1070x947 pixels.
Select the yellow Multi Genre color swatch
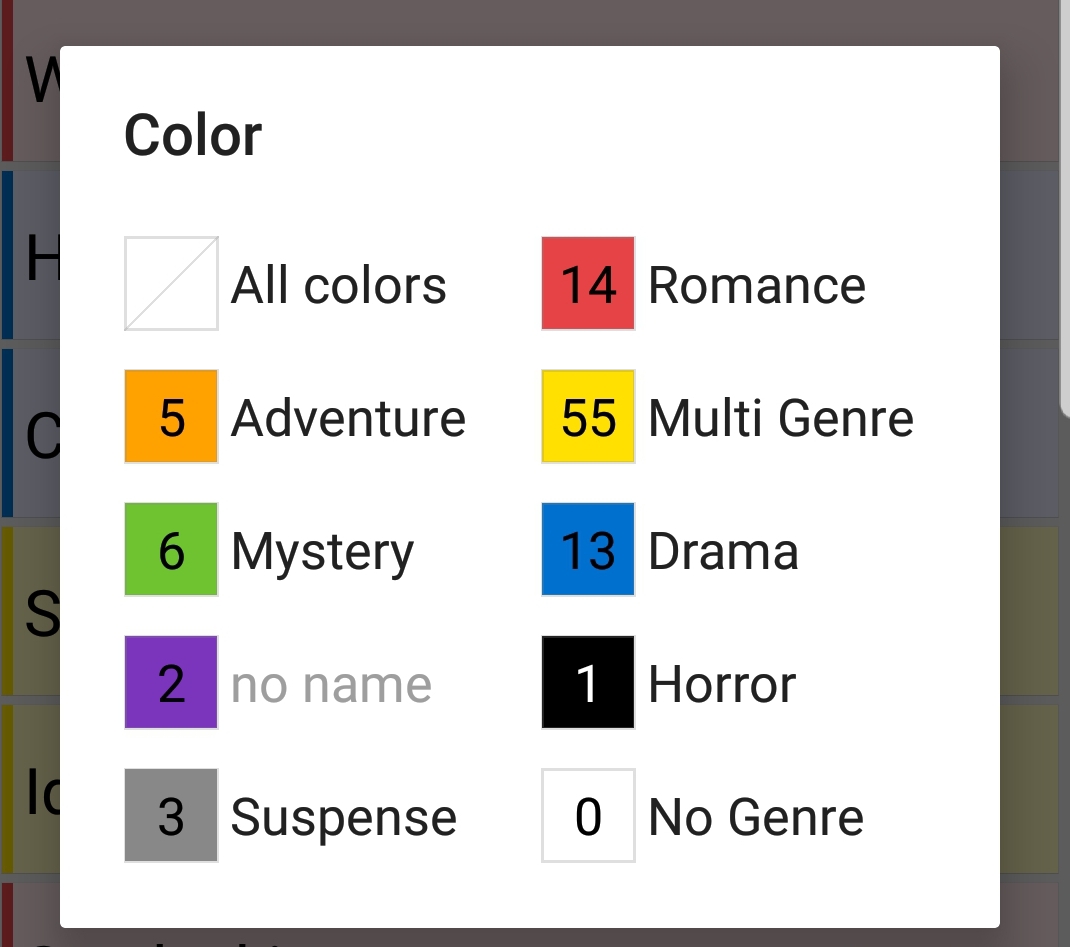[588, 416]
